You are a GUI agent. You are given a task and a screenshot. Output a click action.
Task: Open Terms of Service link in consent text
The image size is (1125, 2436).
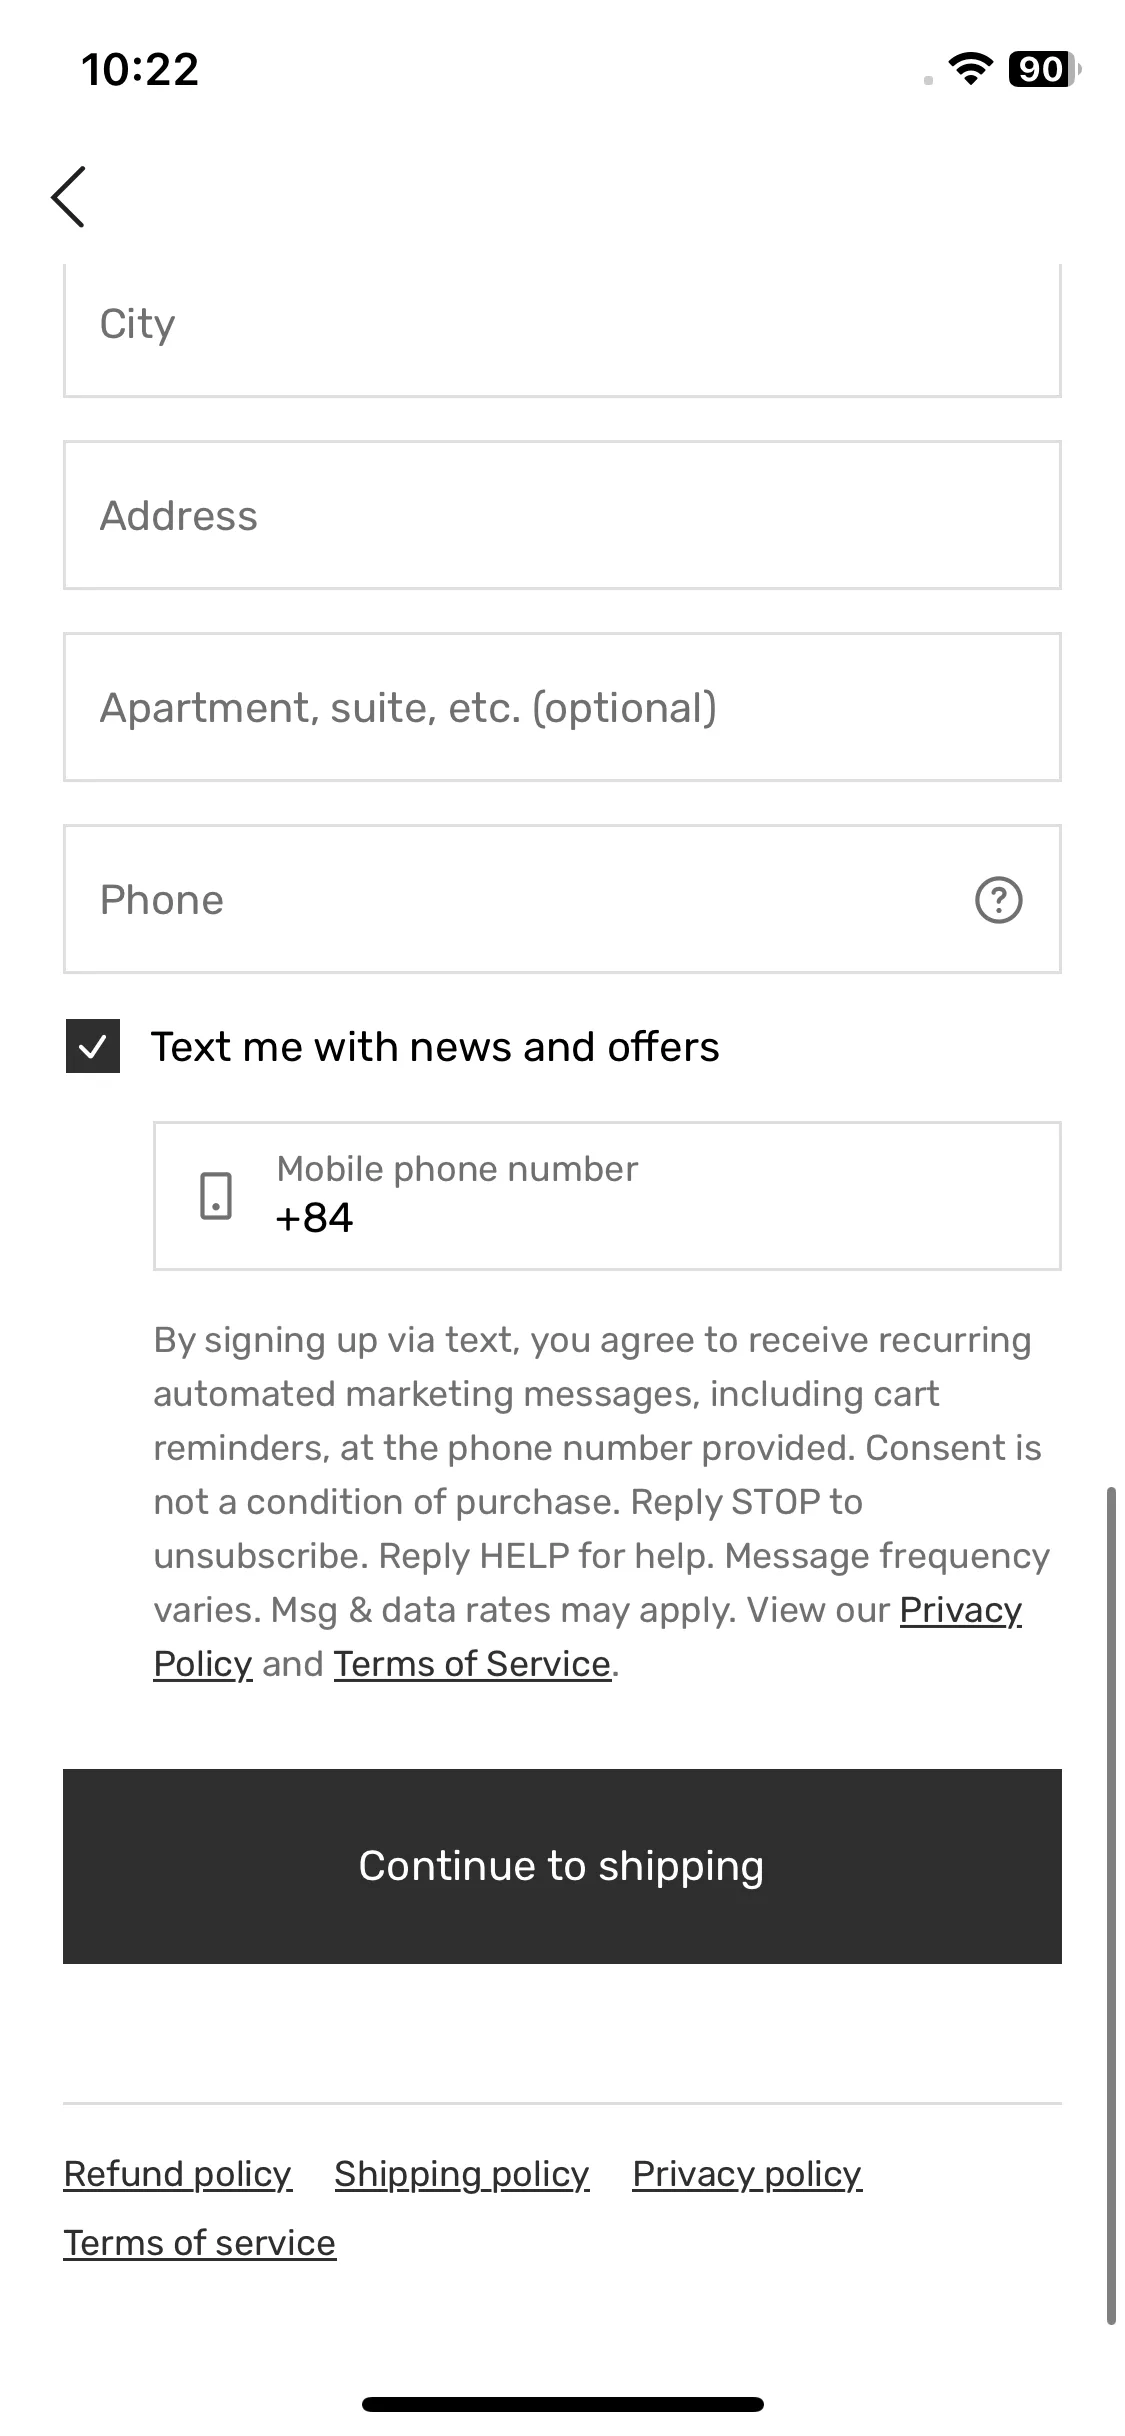tap(472, 1664)
